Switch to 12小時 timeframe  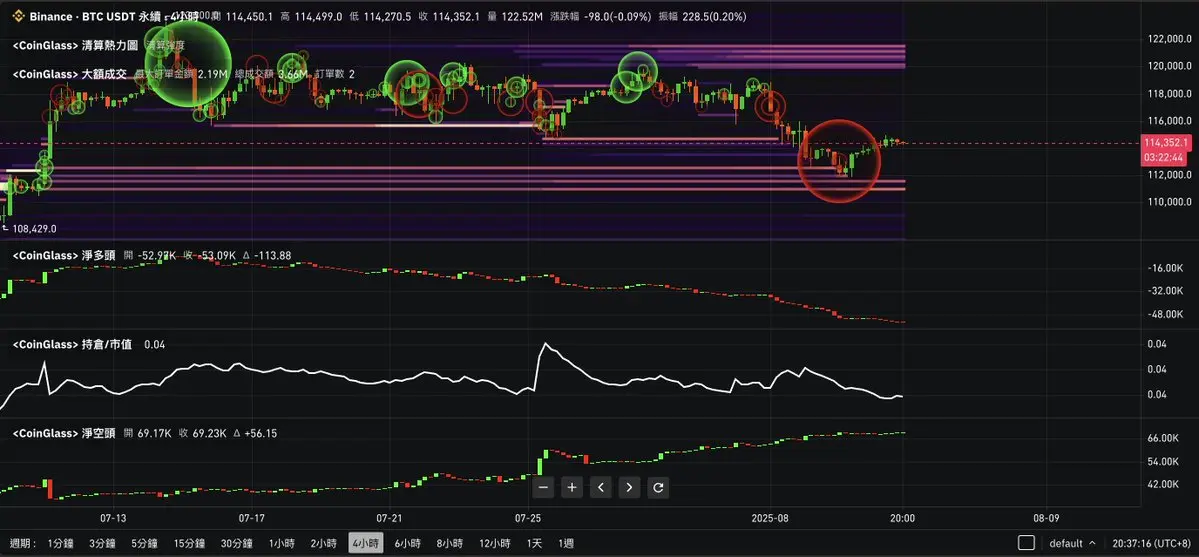click(495, 543)
